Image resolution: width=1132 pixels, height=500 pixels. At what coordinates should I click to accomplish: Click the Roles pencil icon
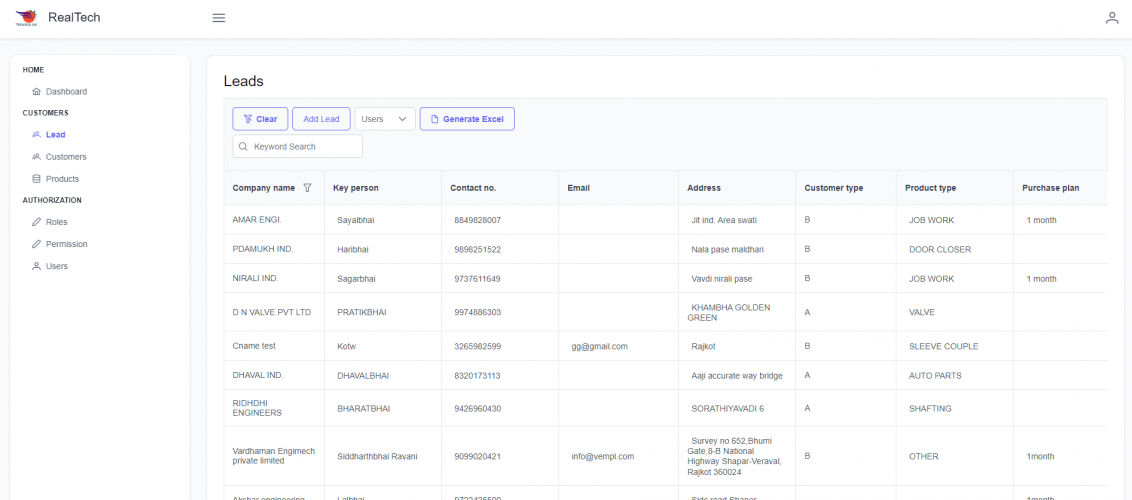coord(37,222)
